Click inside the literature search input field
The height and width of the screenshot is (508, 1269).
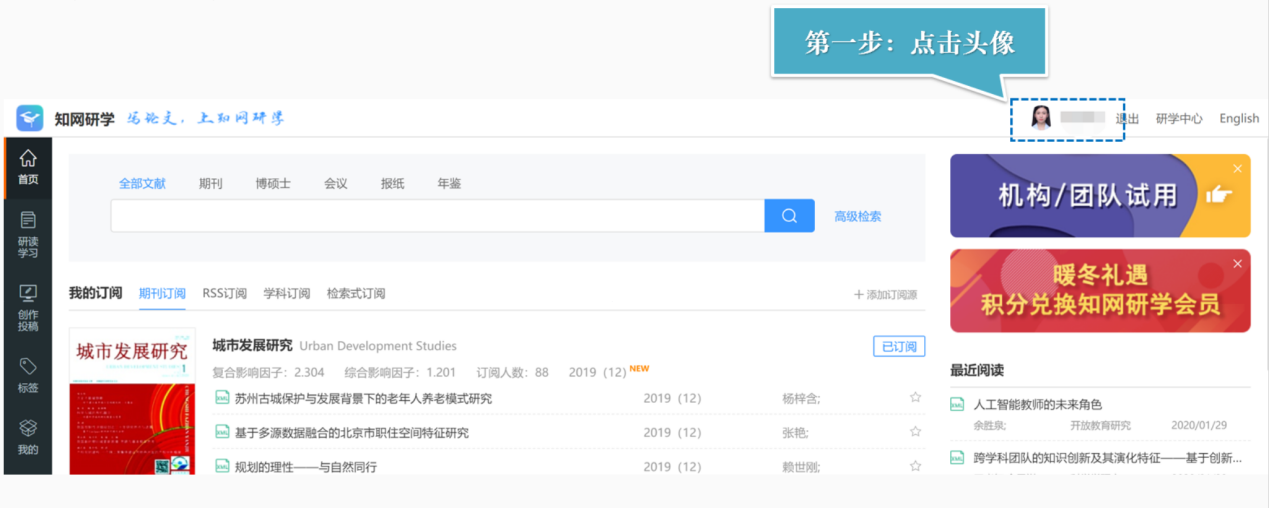click(x=438, y=216)
